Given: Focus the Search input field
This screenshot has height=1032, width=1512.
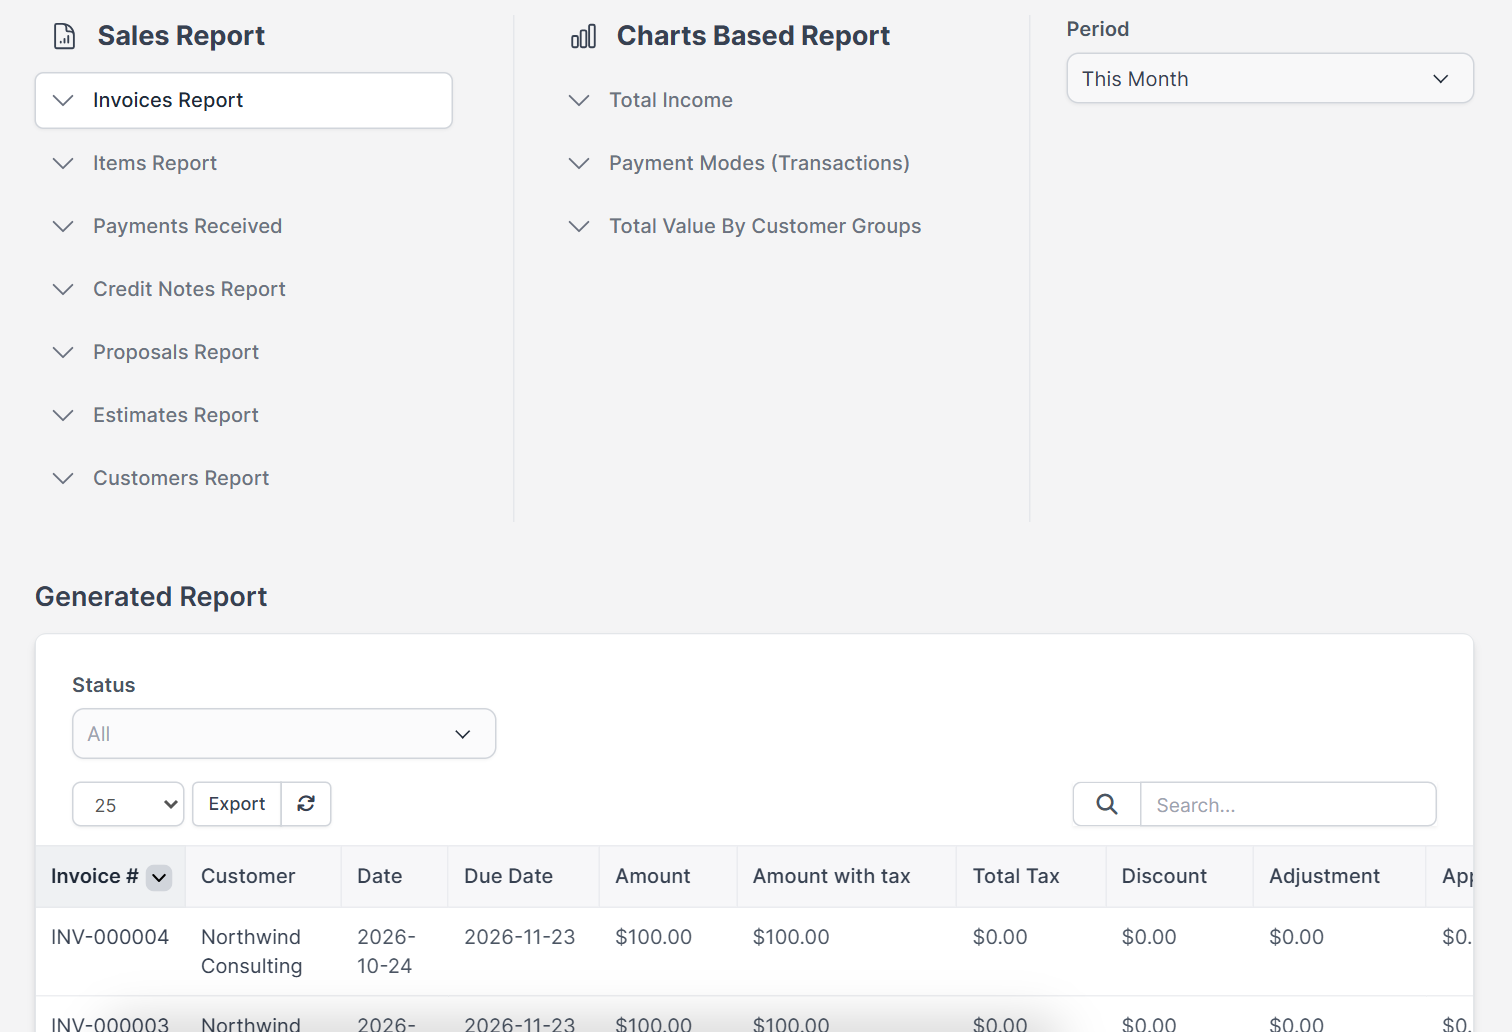Looking at the screenshot, I should [x=1288, y=804].
